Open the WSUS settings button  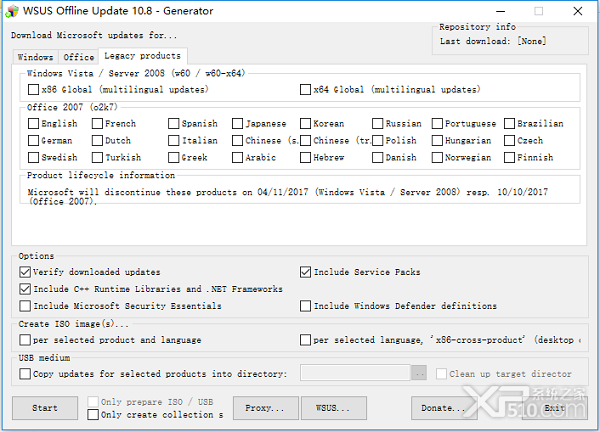point(334,408)
